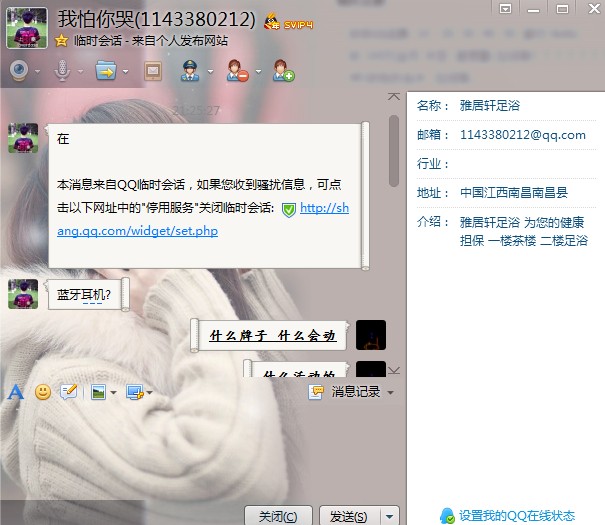The width and height of the screenshot is (605, 525).
Task: Click sender avatar next to 在 message
Action: [x=23, y=138]
